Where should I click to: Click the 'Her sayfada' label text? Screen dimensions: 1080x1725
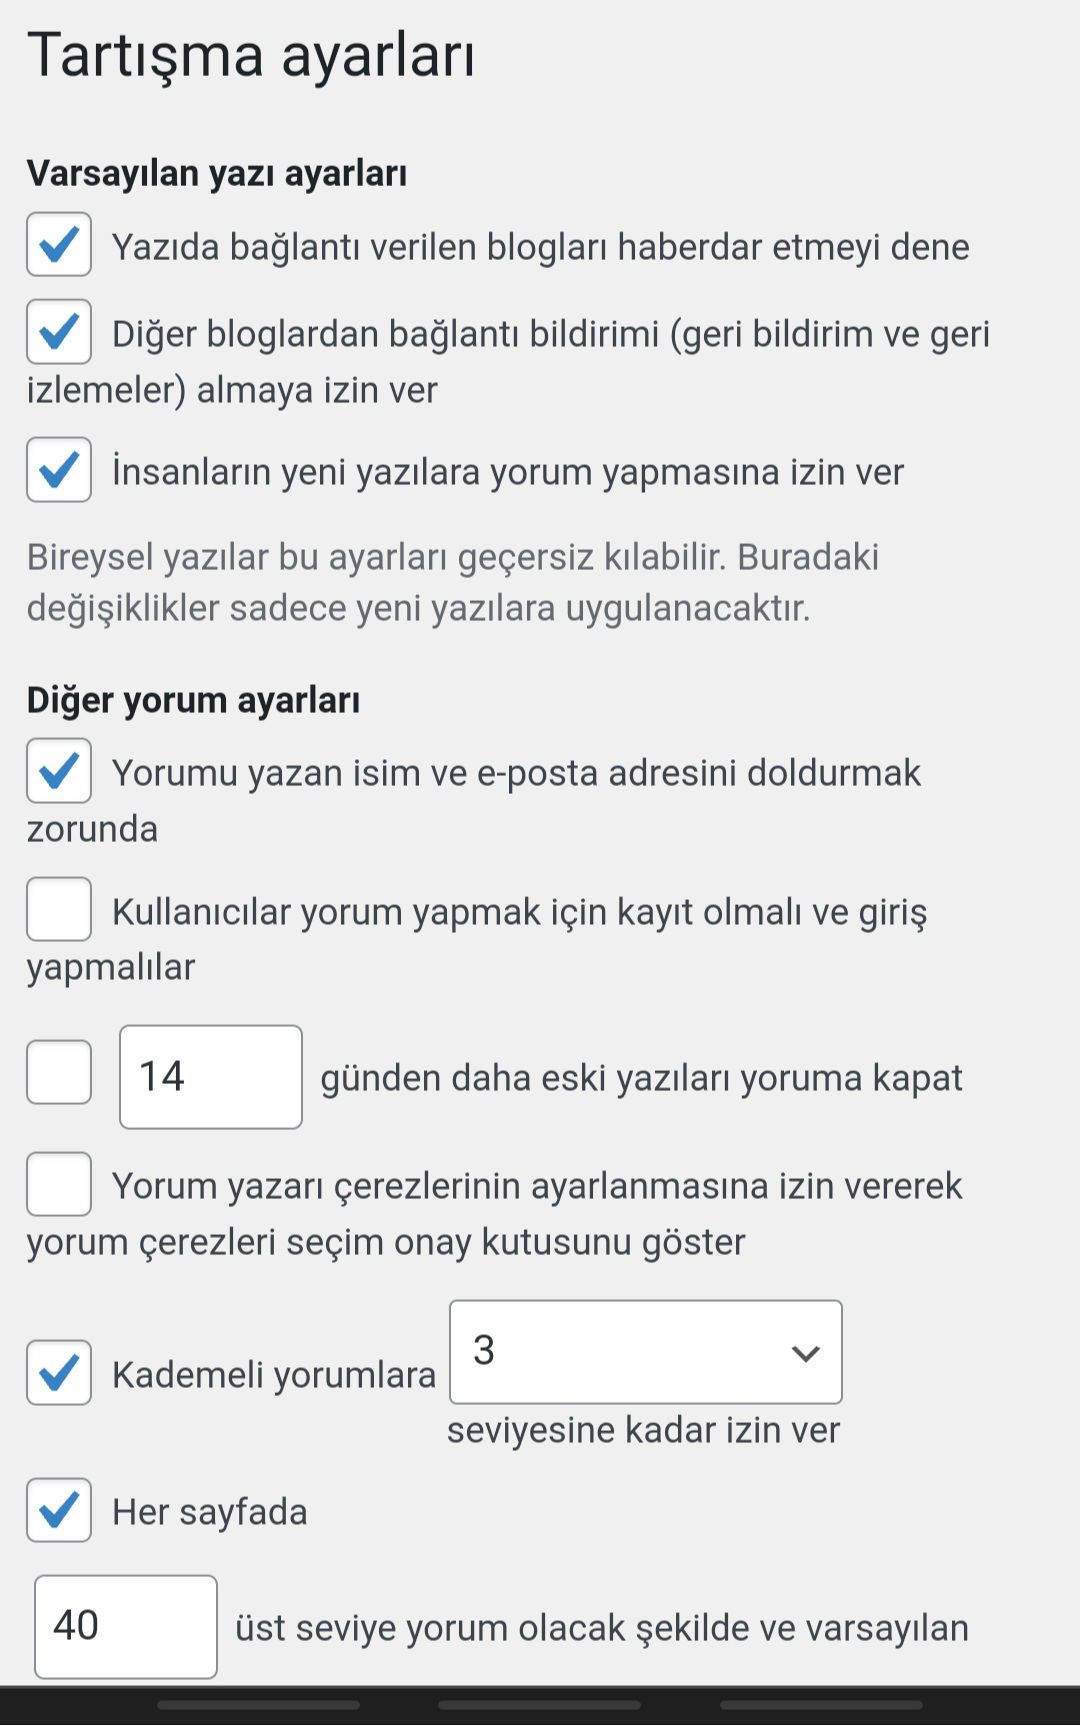(210, 1512)
